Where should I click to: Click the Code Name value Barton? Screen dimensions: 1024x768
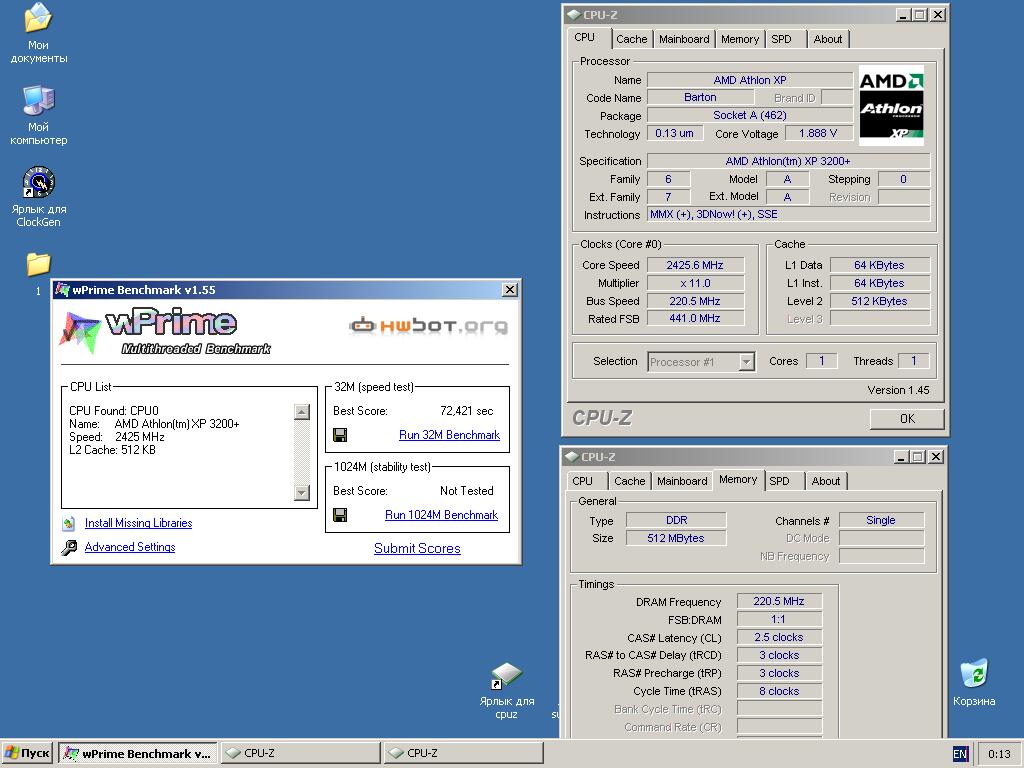pyautogui.click(x=700, y=97)
